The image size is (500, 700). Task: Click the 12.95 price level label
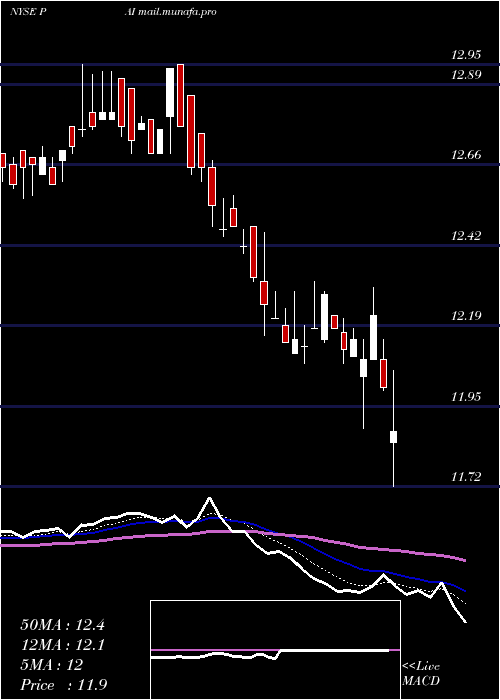466,55
